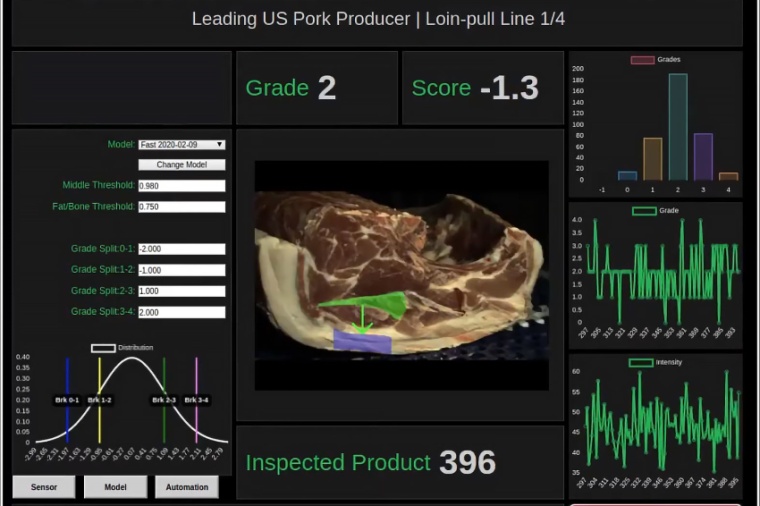Toggle the Intensity legend in bottom chart
The image size is (760, 506).
641,362
